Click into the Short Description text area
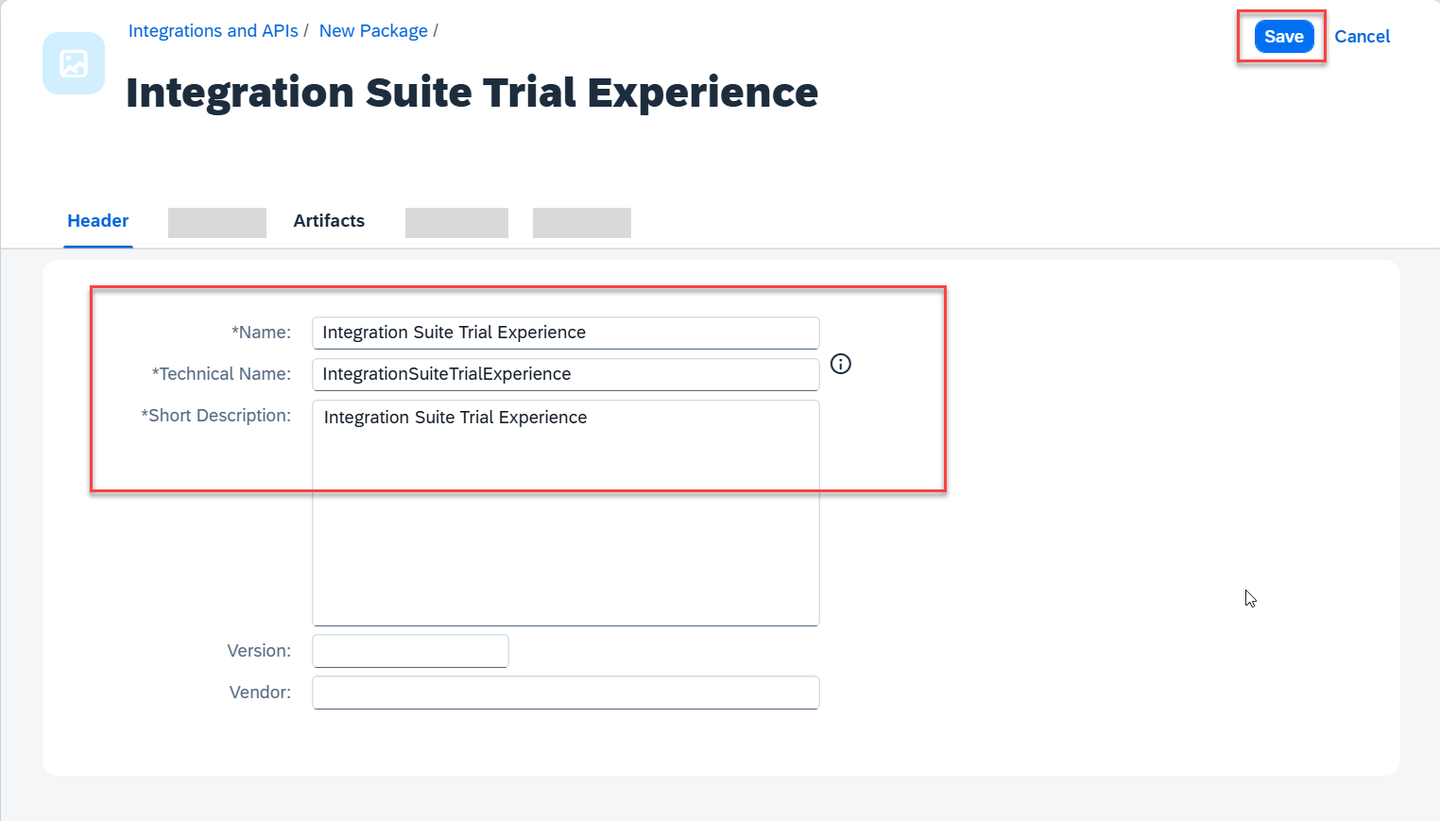This screenshot has height=821, width=1440. click(566, 513)
